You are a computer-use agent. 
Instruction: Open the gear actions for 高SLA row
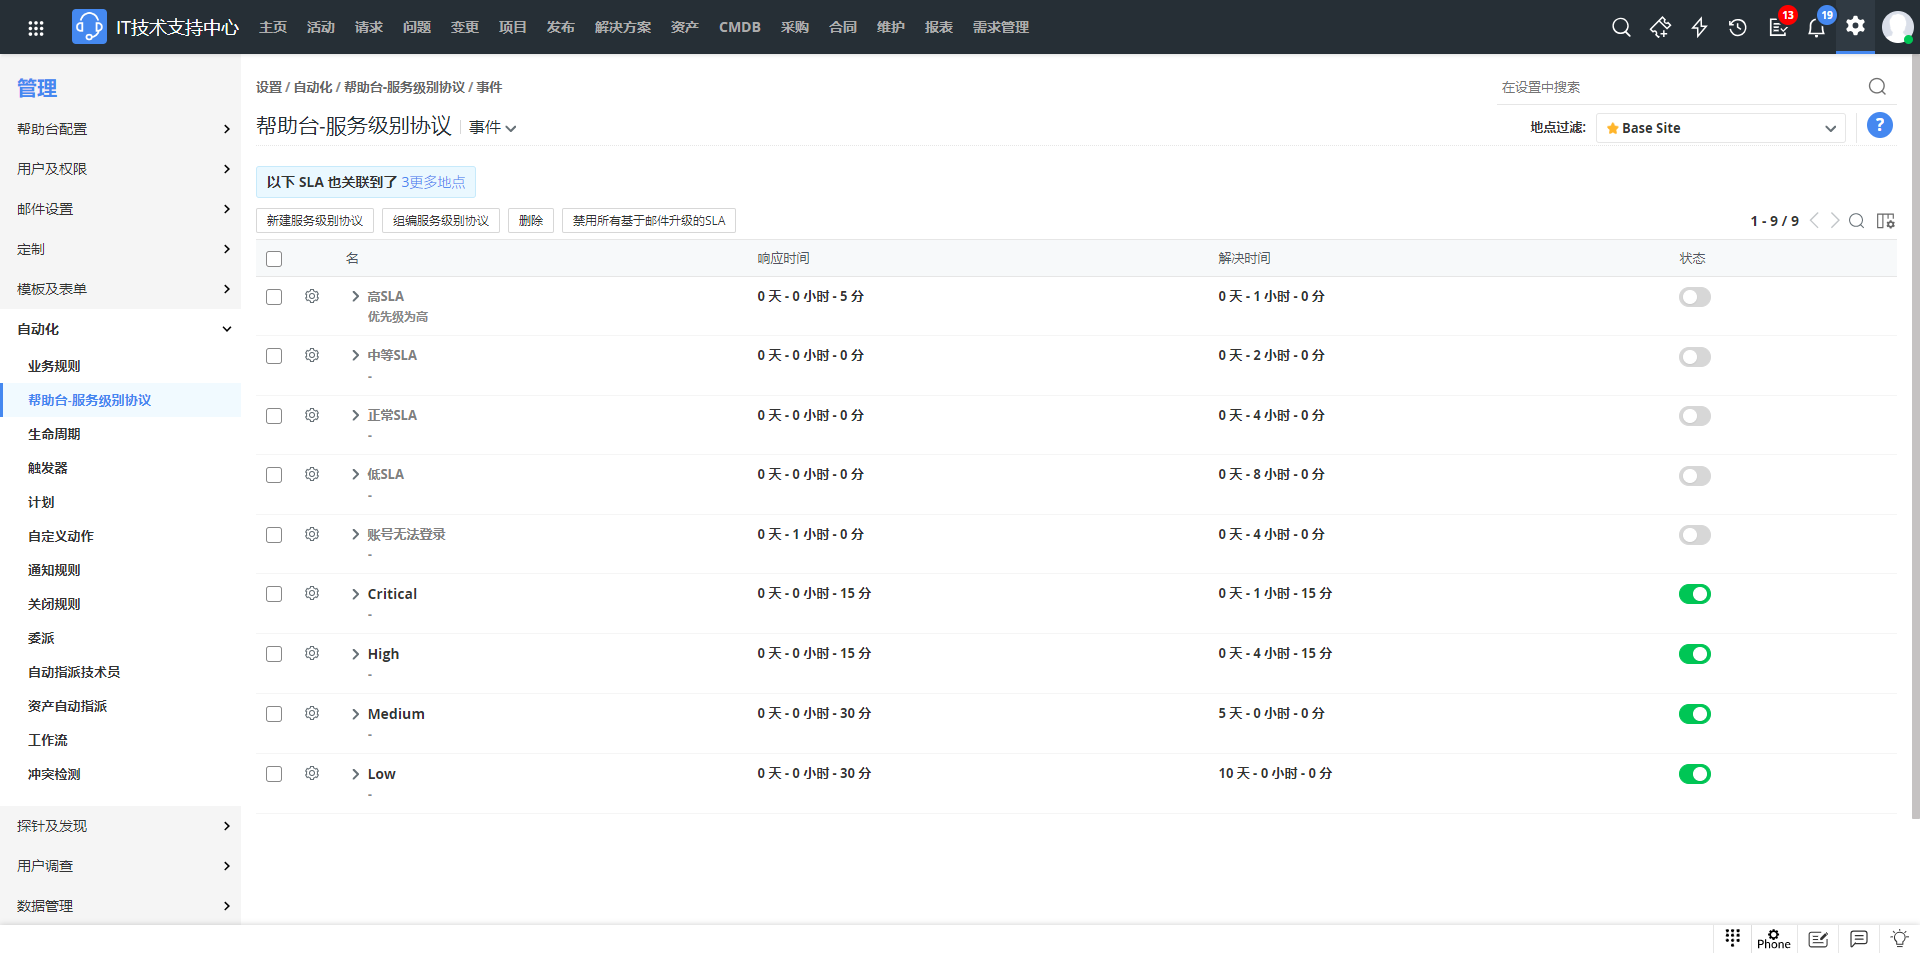click(x=312, y=297)
